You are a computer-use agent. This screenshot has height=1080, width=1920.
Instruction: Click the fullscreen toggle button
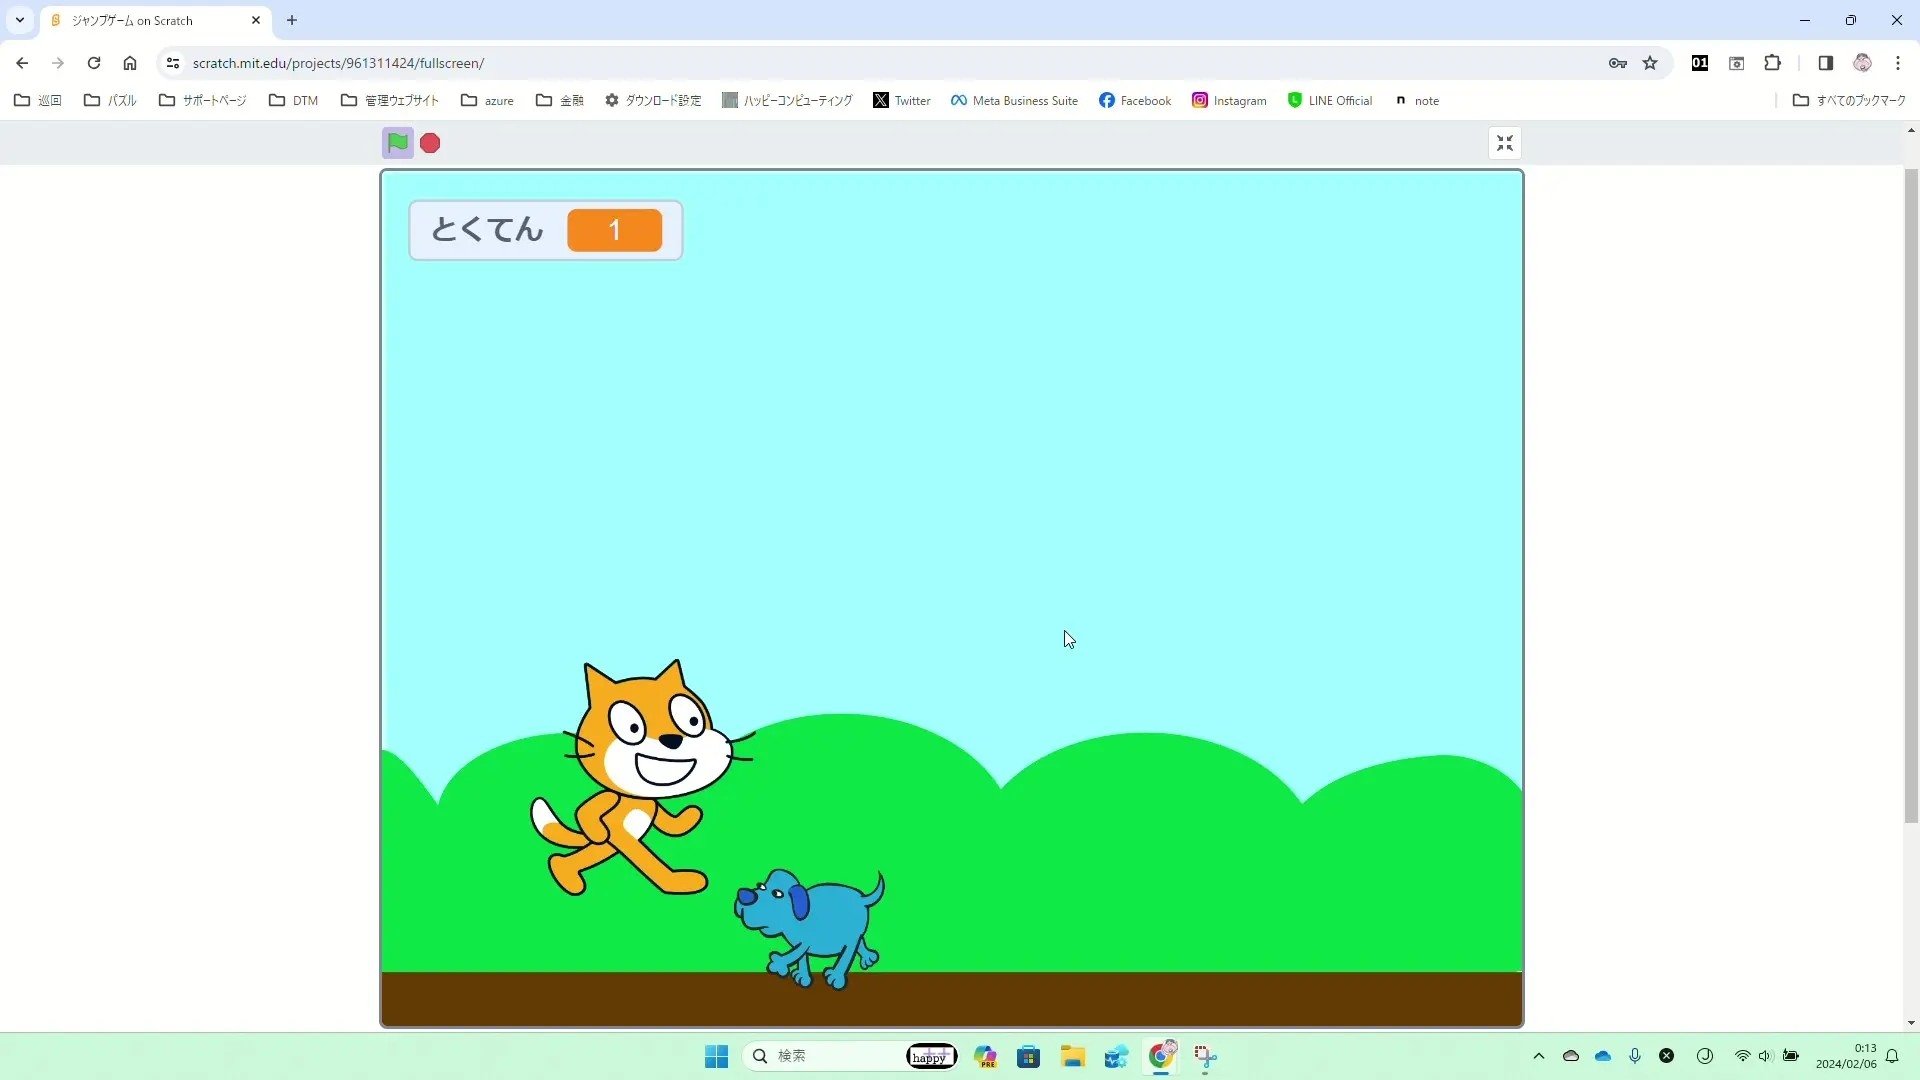1505,142
